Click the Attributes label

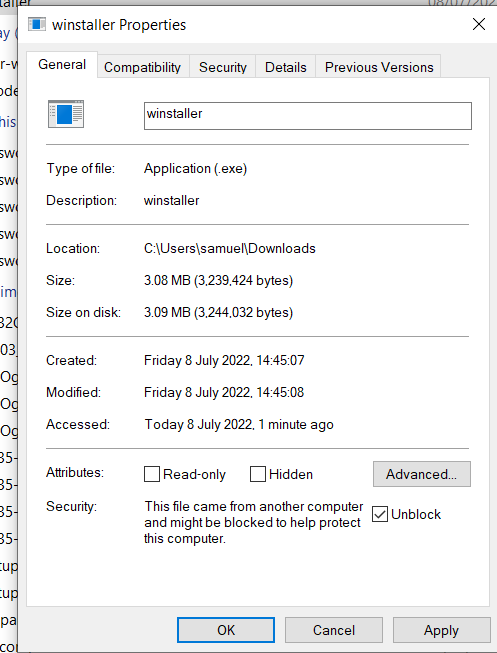pos(75,472)
